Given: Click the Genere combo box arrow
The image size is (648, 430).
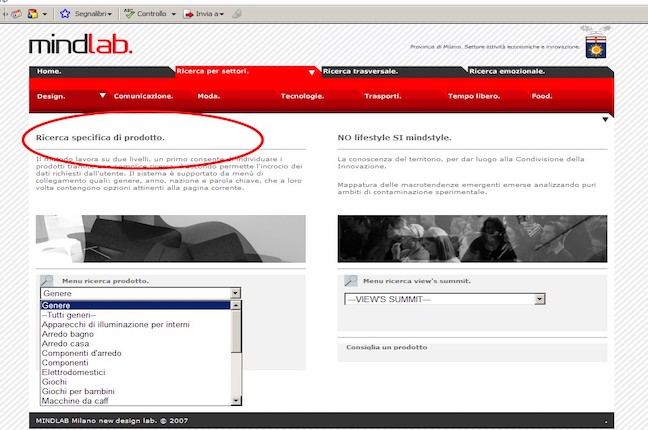Looking at the screenshot, I should (x=235, y=293).
